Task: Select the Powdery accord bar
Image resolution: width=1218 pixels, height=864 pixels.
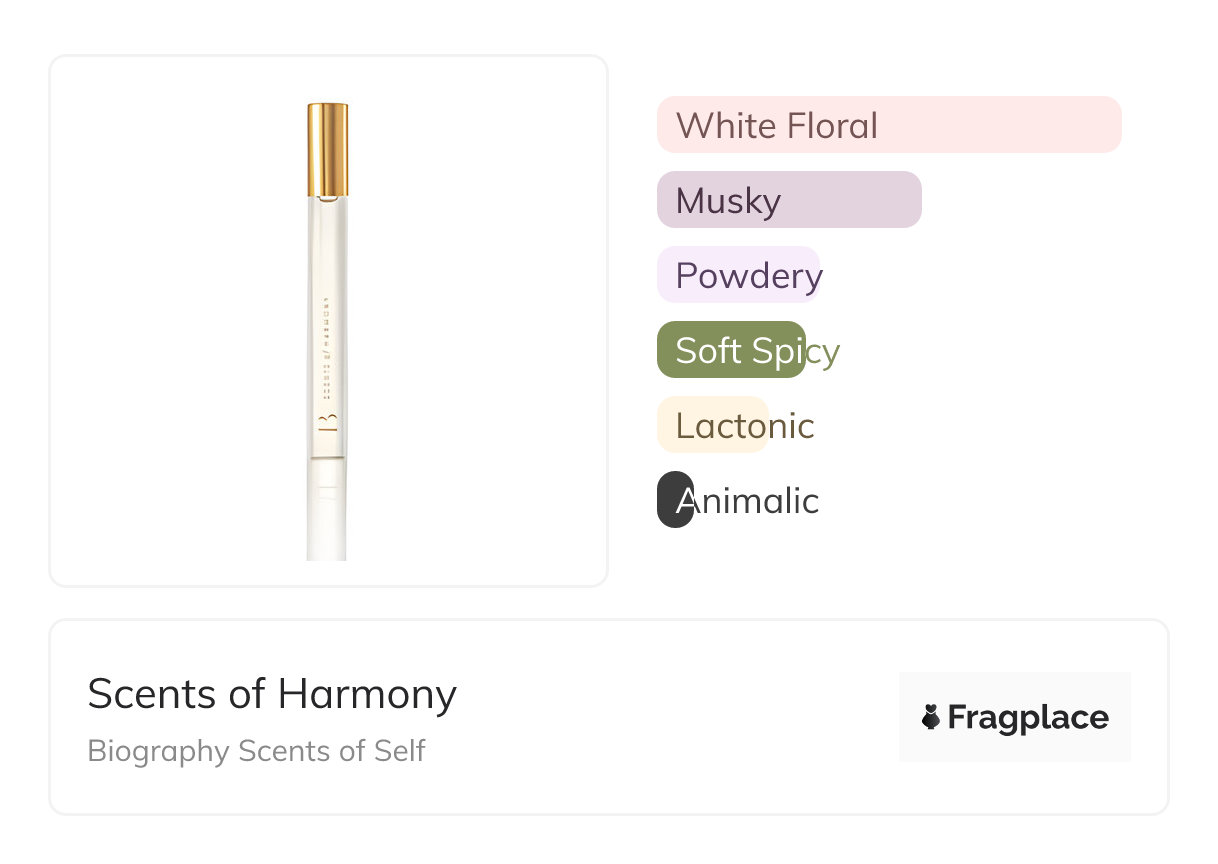Action: coord(738,275)
